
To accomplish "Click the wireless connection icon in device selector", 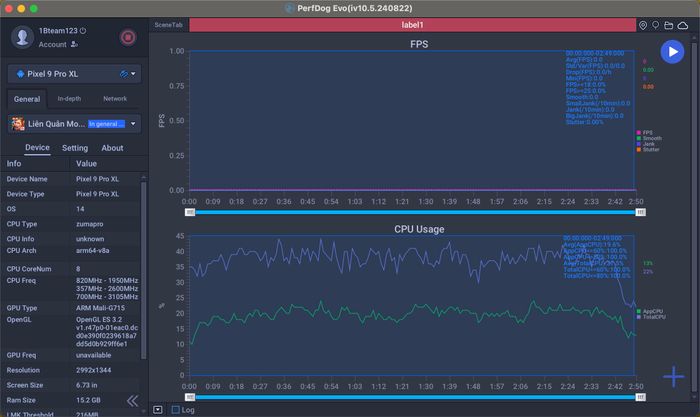I will (124, 74).
